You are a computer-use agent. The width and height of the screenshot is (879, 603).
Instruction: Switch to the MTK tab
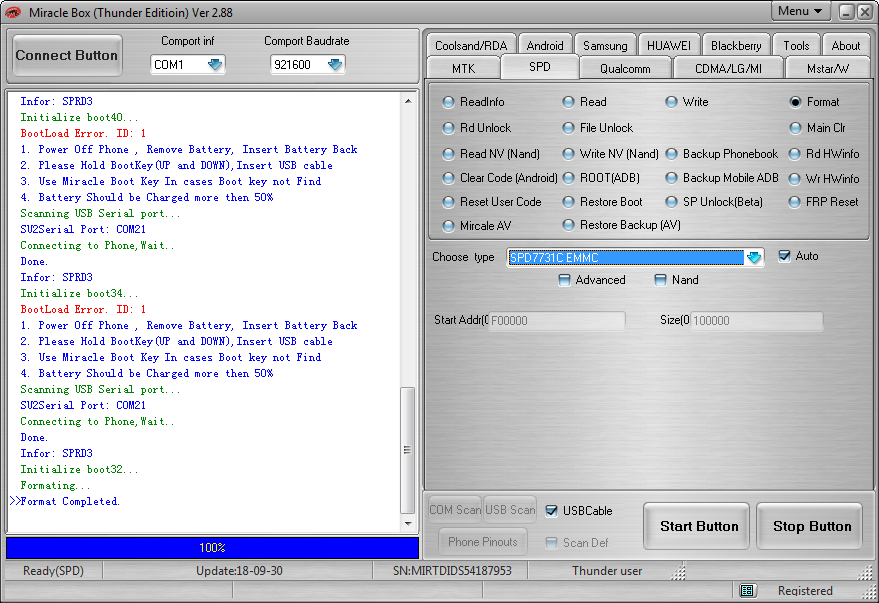click(464, 68)
